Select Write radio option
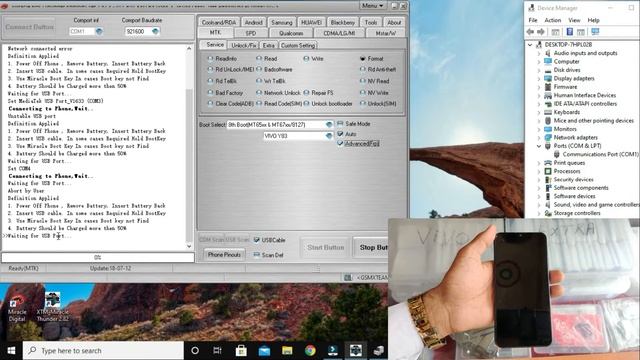Viewport: 640px width, 360px height. 306,59
